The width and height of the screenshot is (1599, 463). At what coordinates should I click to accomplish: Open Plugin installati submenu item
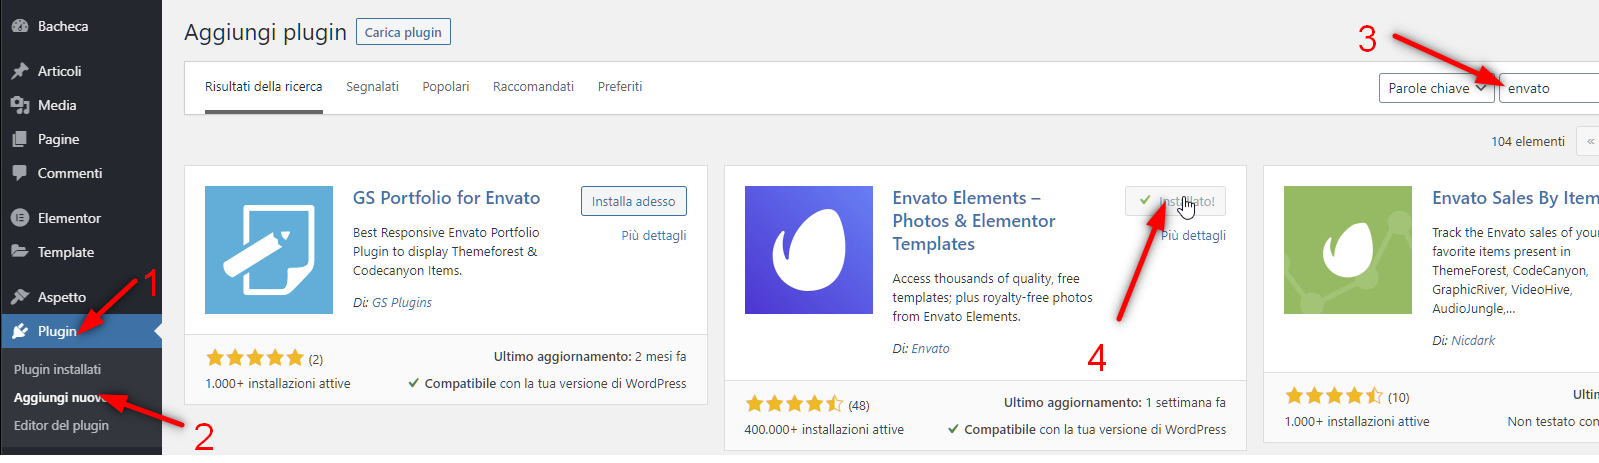(57, 369)
